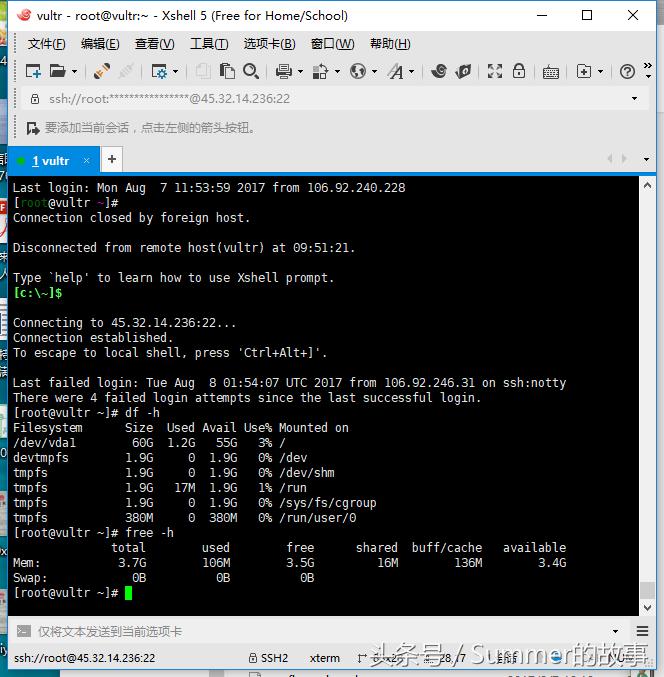Click the Print icon

coord(284,71)
